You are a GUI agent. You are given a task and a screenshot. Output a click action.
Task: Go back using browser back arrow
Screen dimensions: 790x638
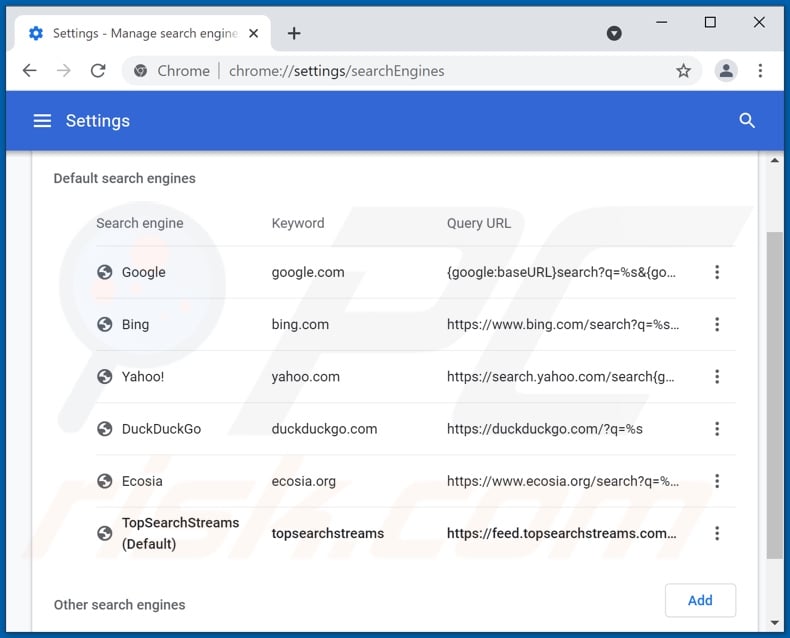30,71
